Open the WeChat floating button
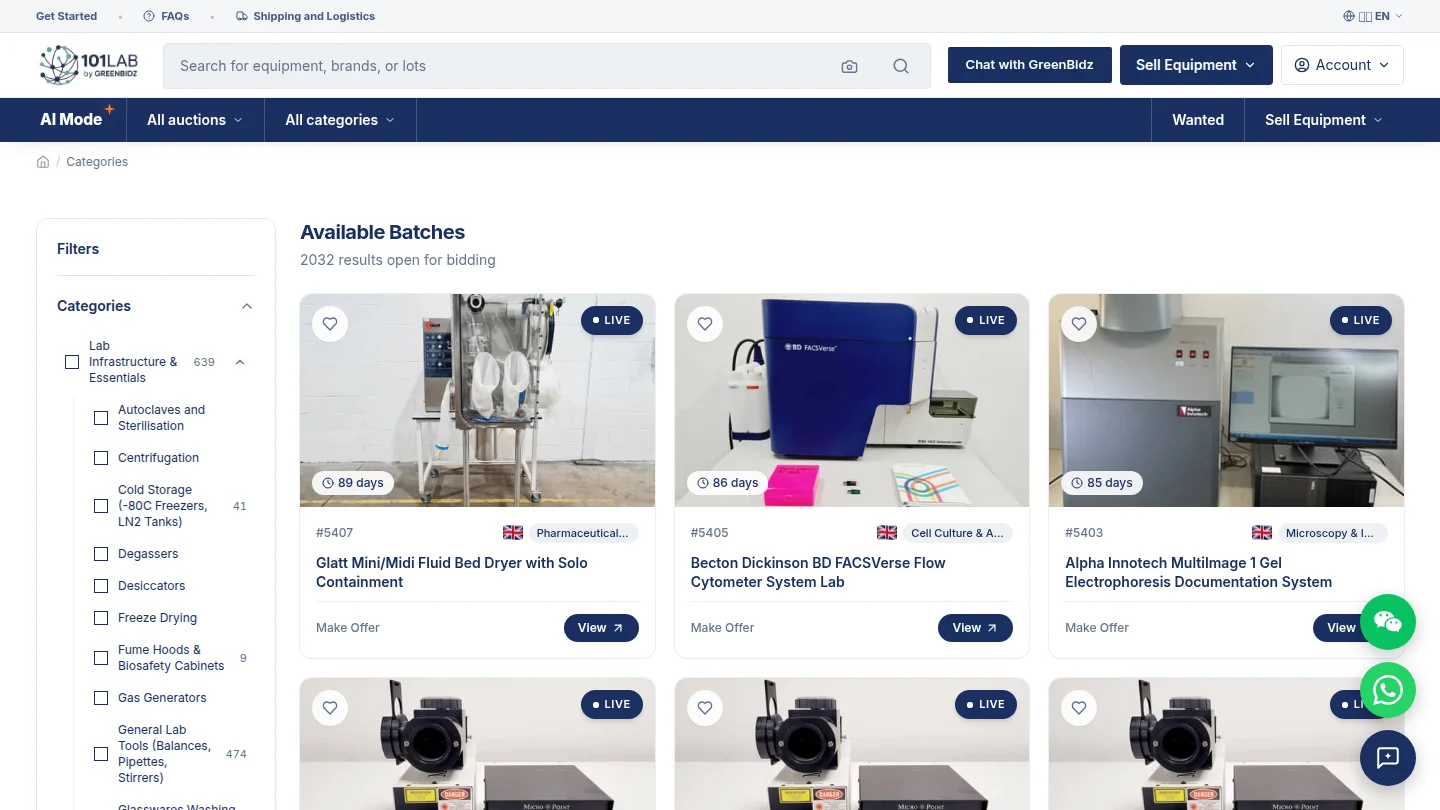This screenshot has height=810, width=1440. coord(1388,622)
